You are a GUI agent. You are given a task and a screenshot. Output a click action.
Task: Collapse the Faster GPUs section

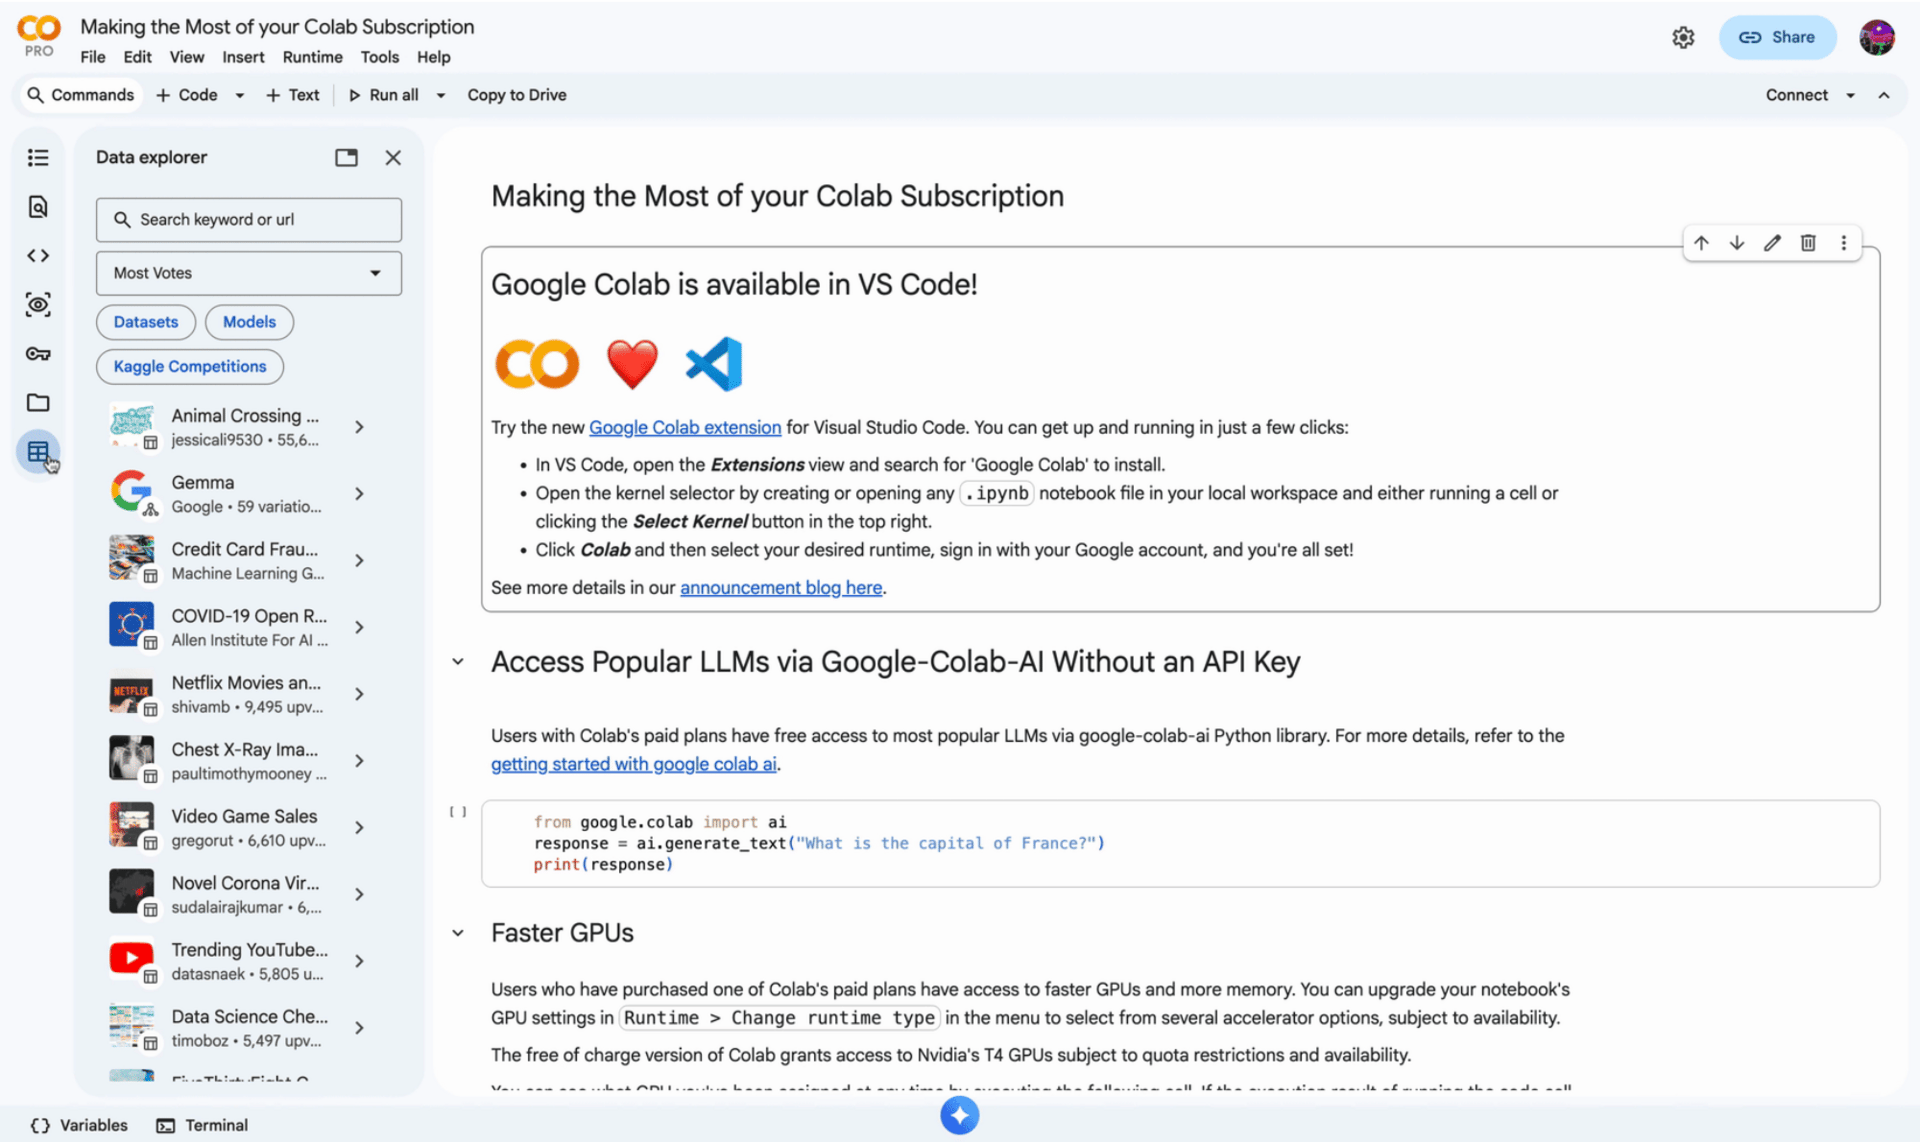click(458, 933)
